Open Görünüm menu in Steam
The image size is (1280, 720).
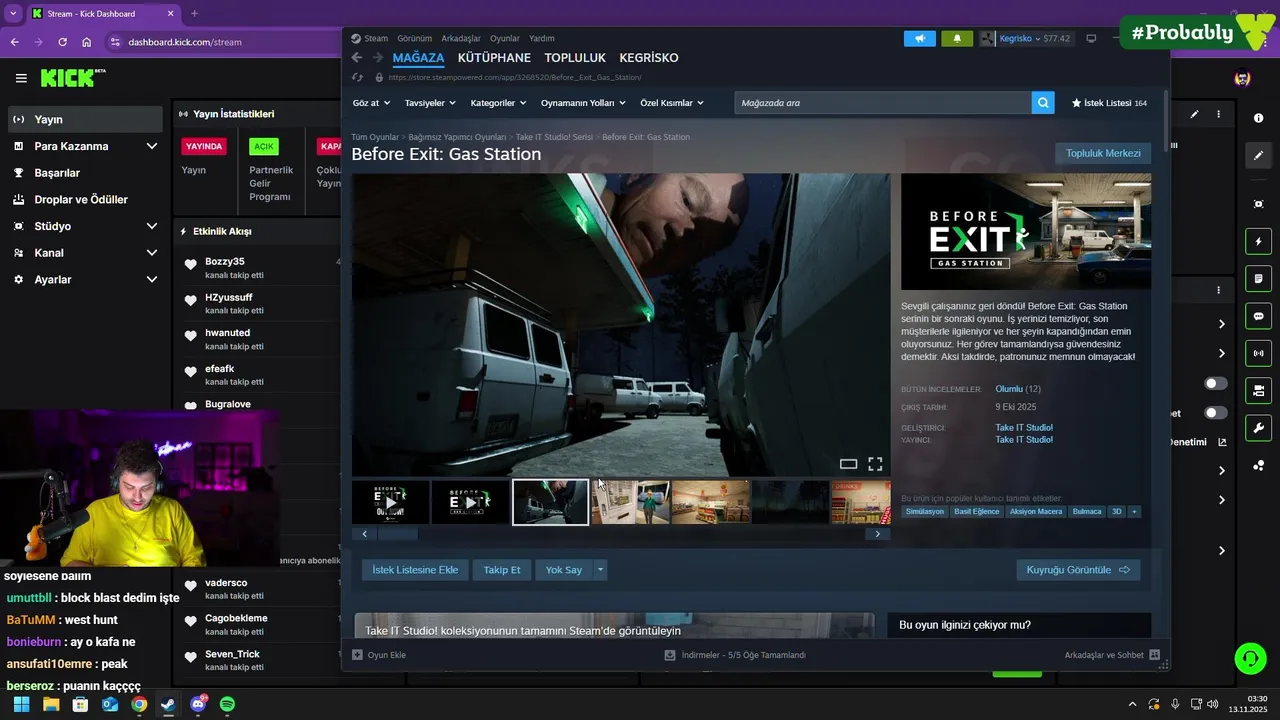[414, 38]
